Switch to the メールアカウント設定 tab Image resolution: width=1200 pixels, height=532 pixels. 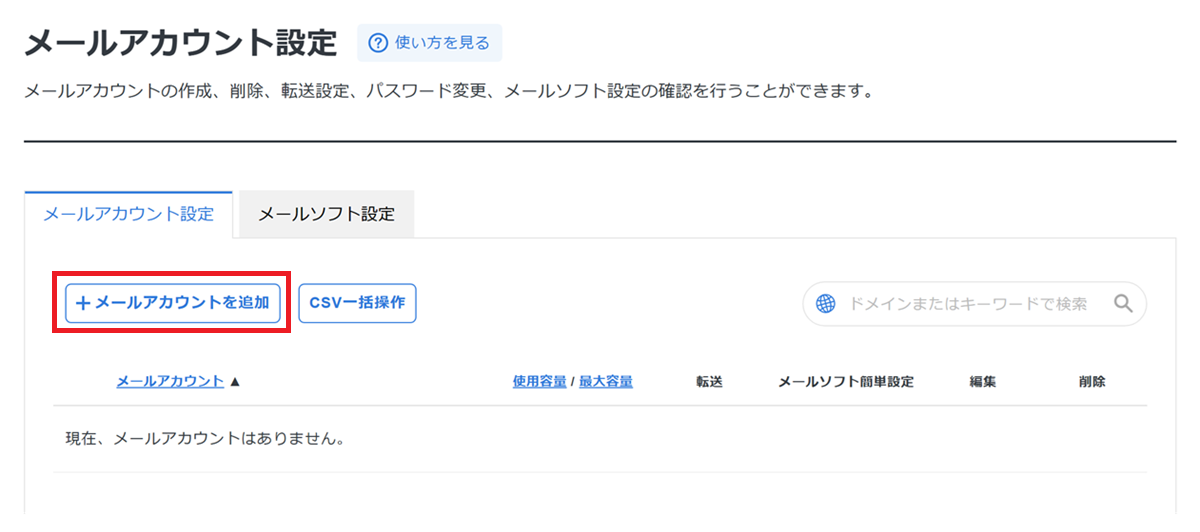pos(129,215)
